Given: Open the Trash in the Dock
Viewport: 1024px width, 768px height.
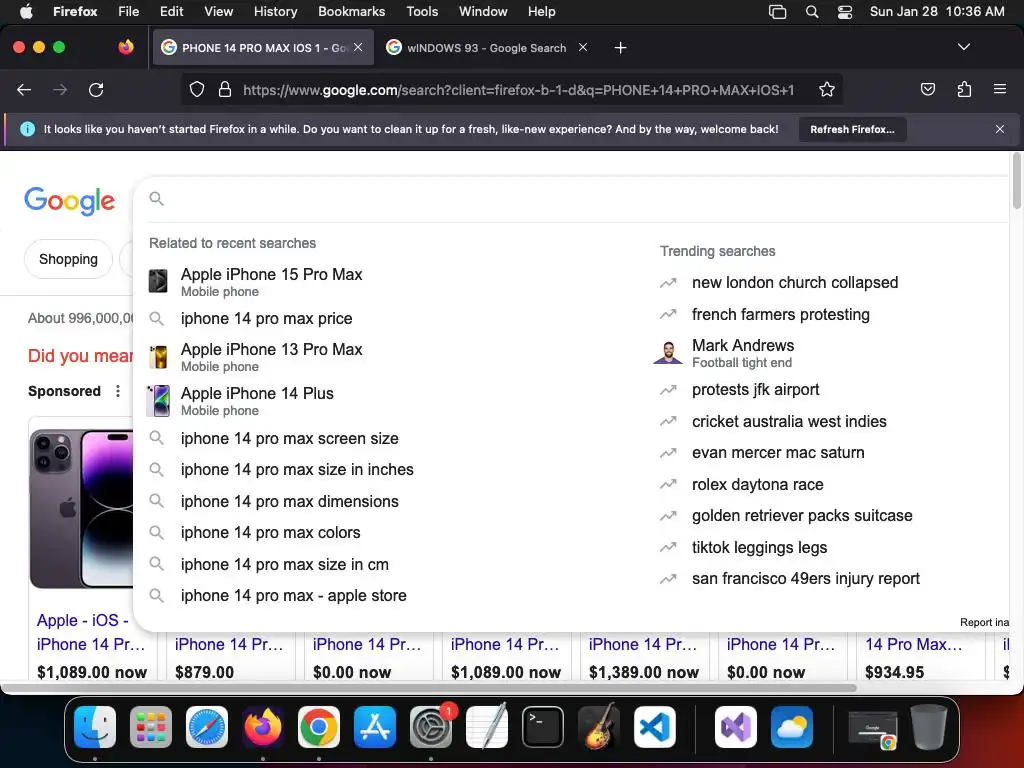Looking at the screenshot, I should pos(929,726).
